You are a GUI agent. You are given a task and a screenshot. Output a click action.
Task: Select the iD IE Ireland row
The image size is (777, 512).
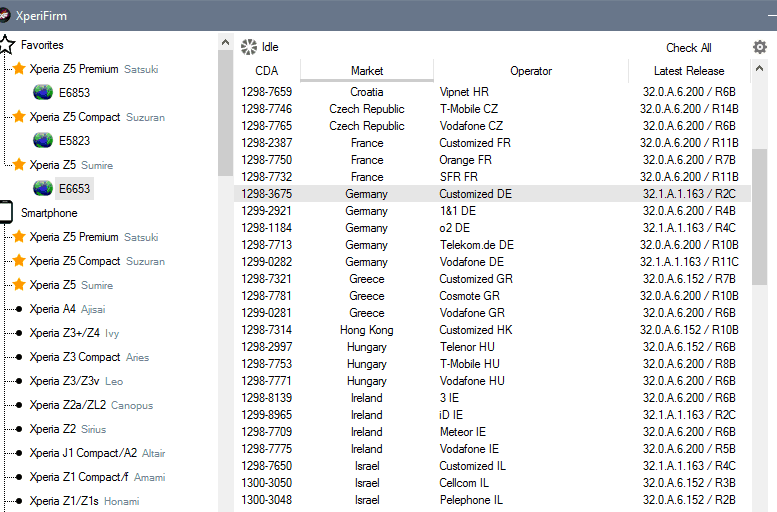tap(492, 415)
